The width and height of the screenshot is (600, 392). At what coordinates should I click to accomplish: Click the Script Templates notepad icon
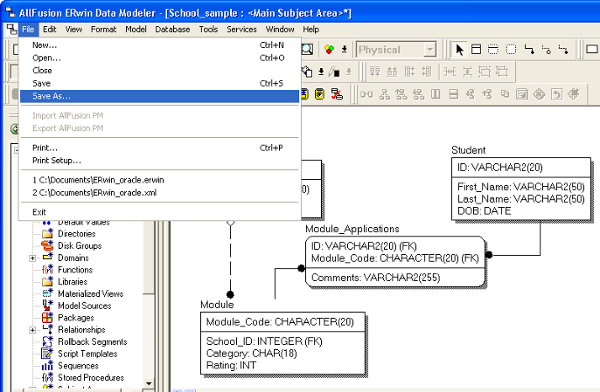click(47, 353)
